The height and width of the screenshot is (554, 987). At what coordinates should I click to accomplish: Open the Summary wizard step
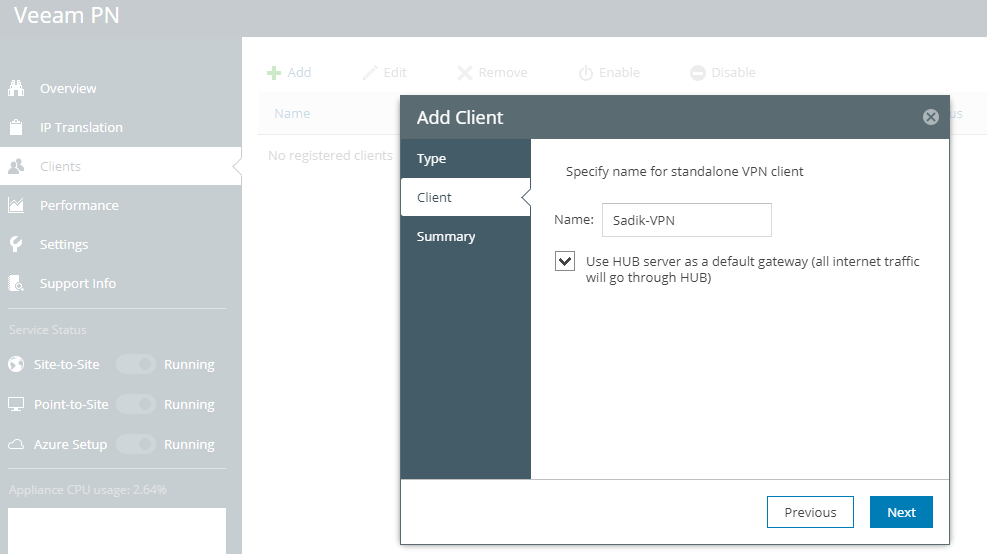coord(466,237)
